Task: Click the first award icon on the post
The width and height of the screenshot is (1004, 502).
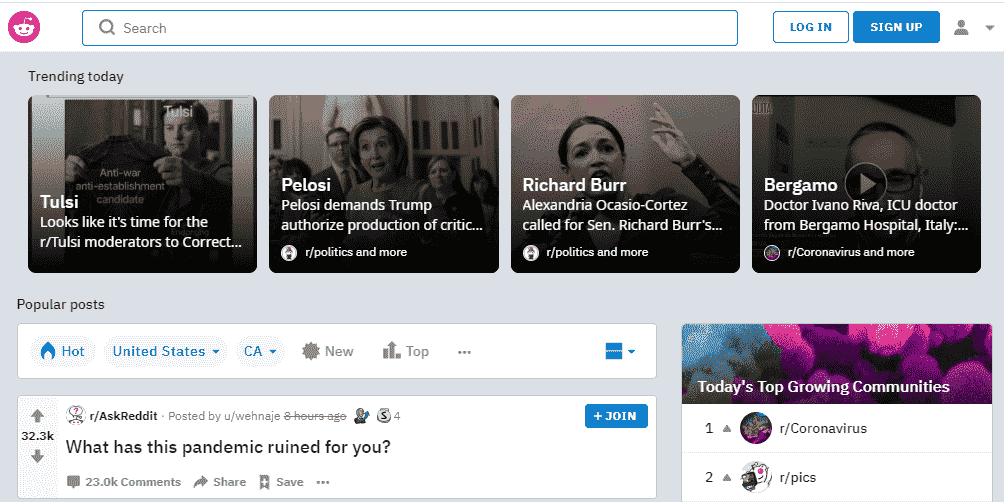Action: tap(362, 416)
